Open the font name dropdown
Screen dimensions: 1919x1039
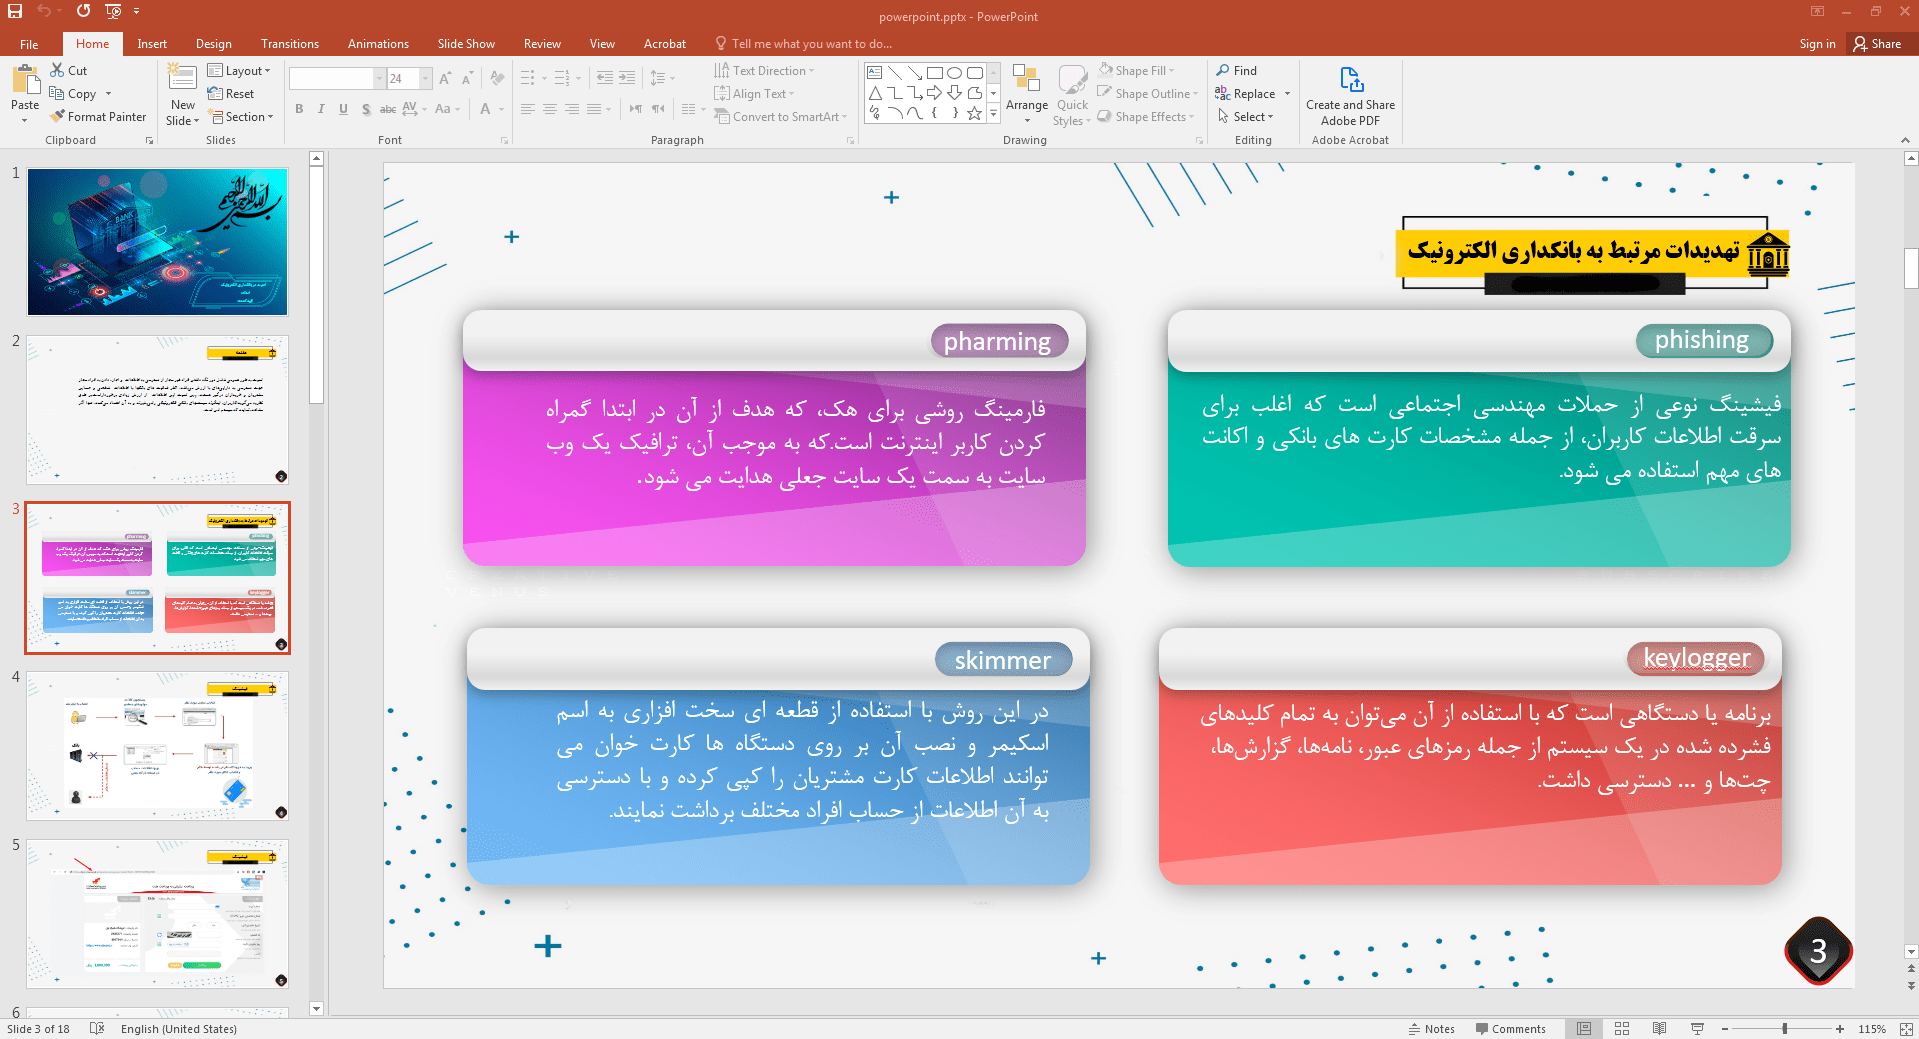point(379,78)
